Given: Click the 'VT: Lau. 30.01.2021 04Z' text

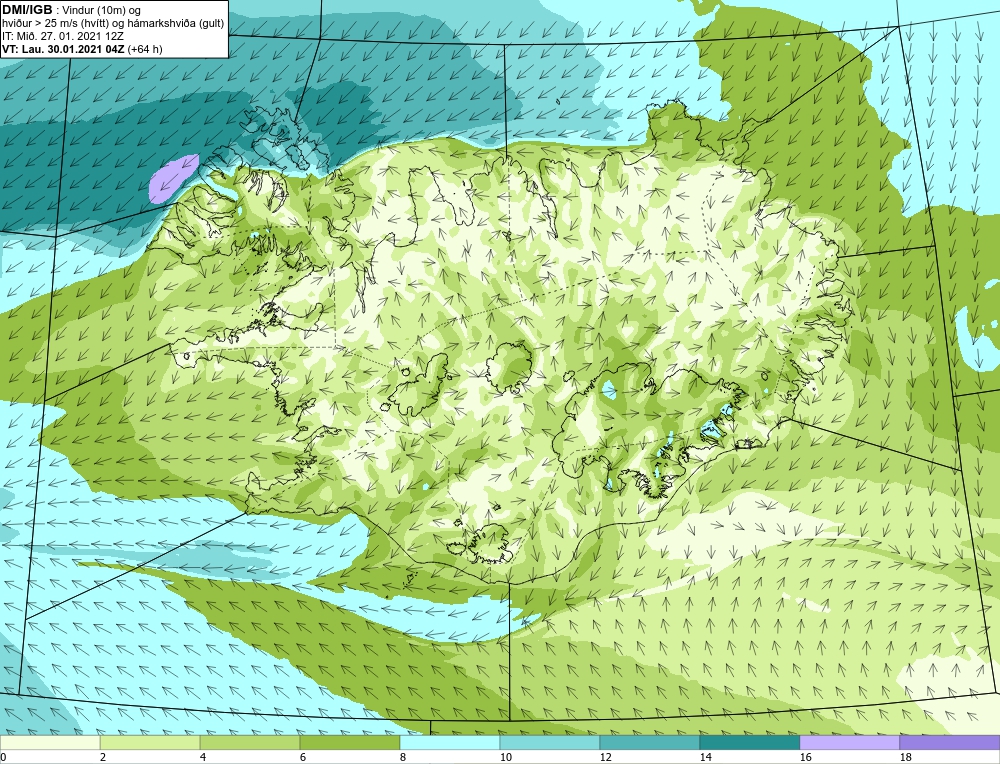Looking at the screenshot, I should tap(64, 49).
